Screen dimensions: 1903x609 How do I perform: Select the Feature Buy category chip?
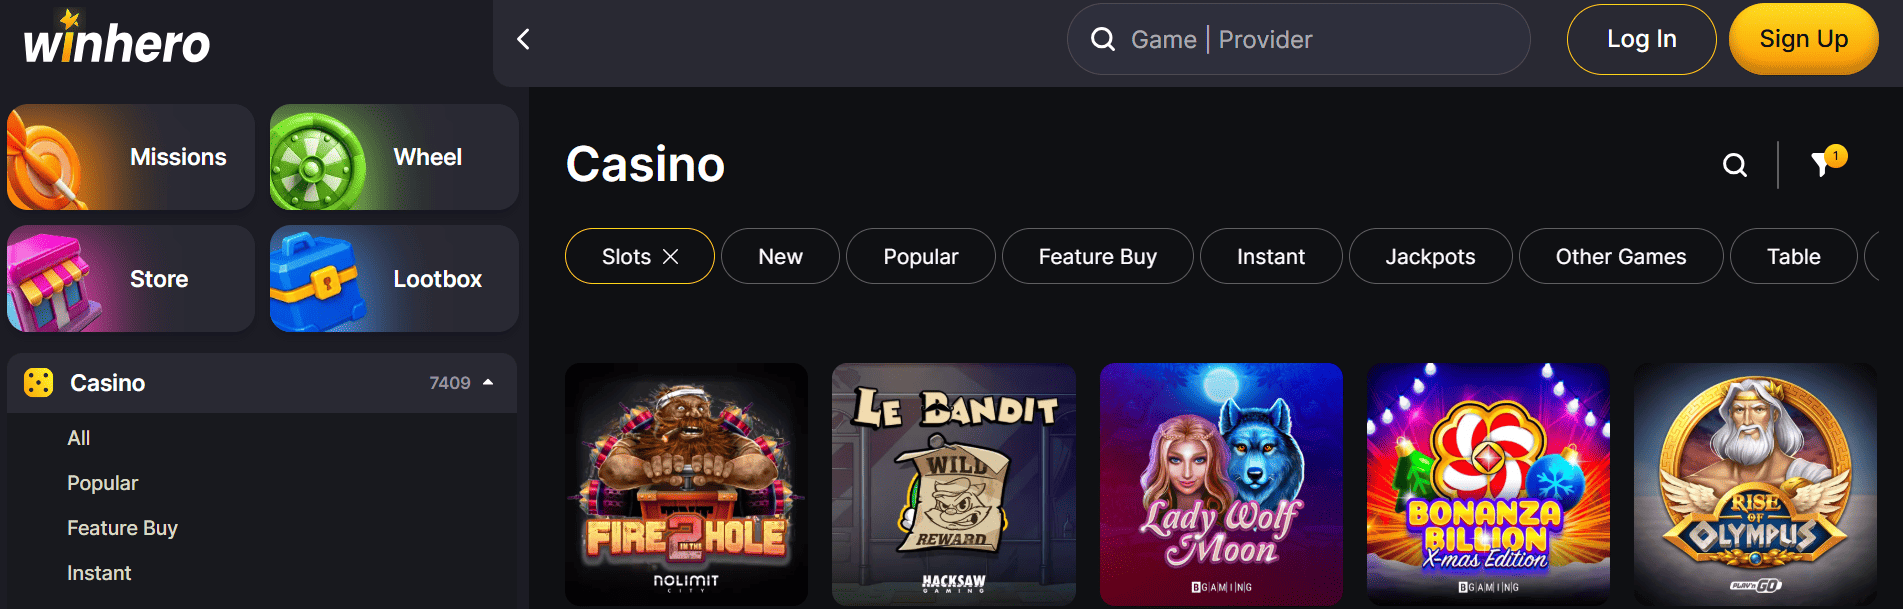[x=1097, y=257]
